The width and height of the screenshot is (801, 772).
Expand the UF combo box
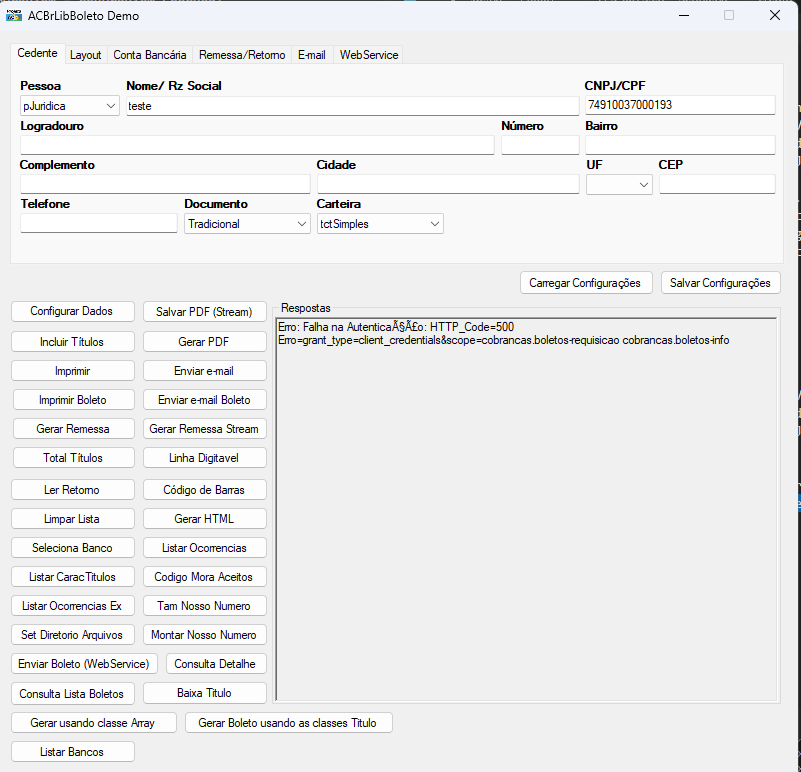619,184
